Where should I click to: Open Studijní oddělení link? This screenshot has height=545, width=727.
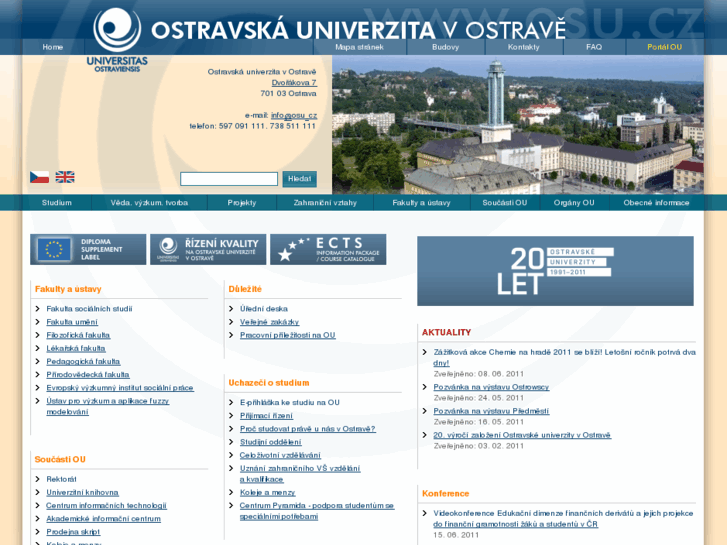click(270, 442)
